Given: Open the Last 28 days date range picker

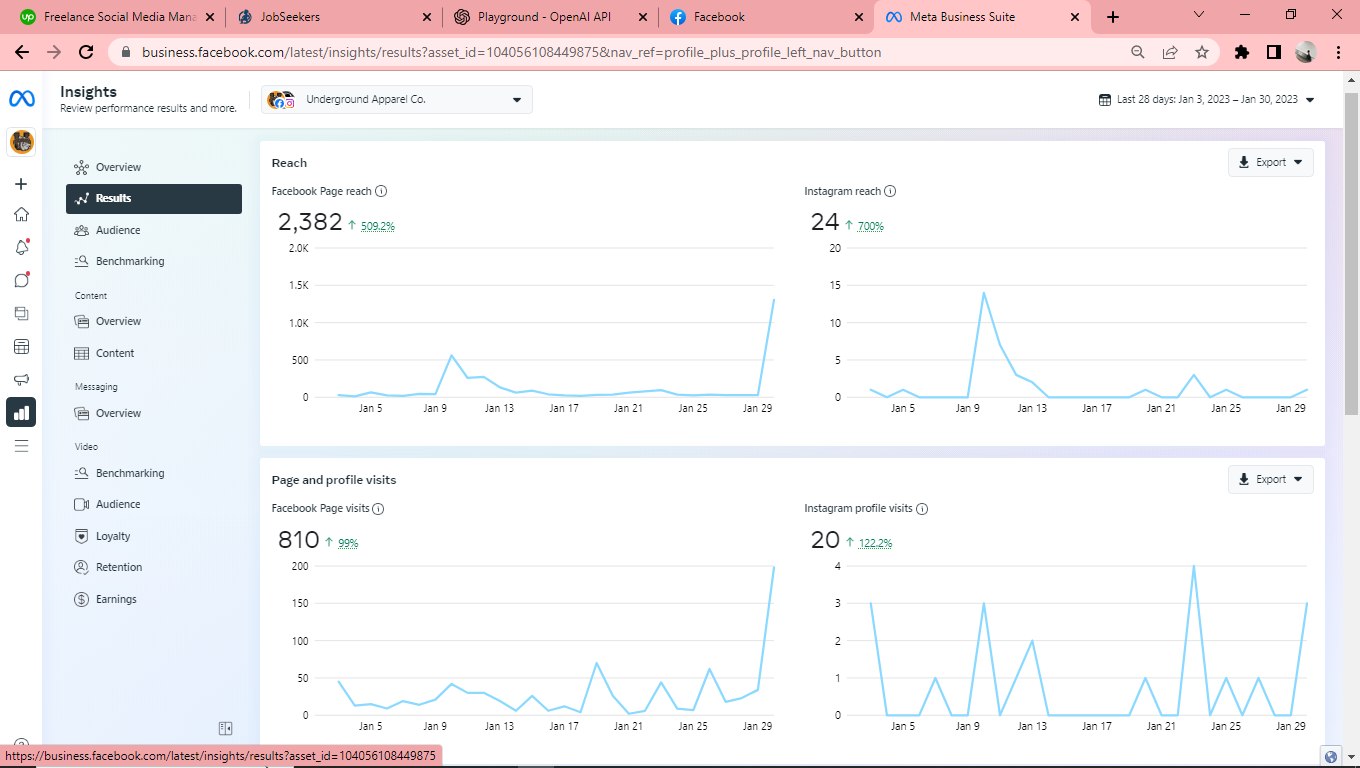Looking at the screenshot, I should (x=1206, y=99).
